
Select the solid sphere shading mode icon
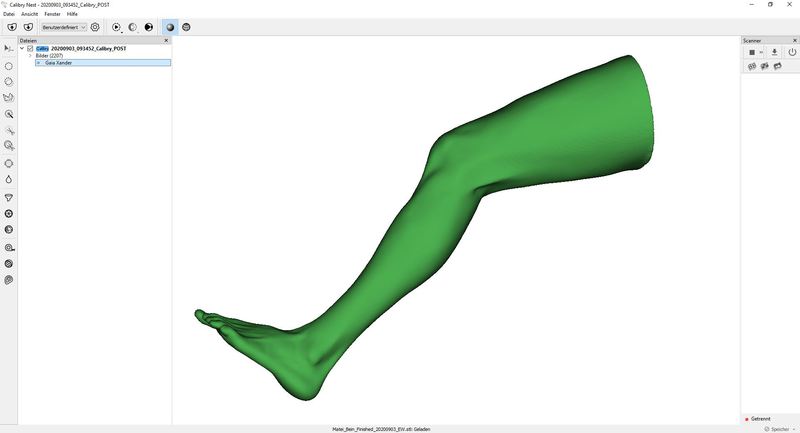[169, 27]
